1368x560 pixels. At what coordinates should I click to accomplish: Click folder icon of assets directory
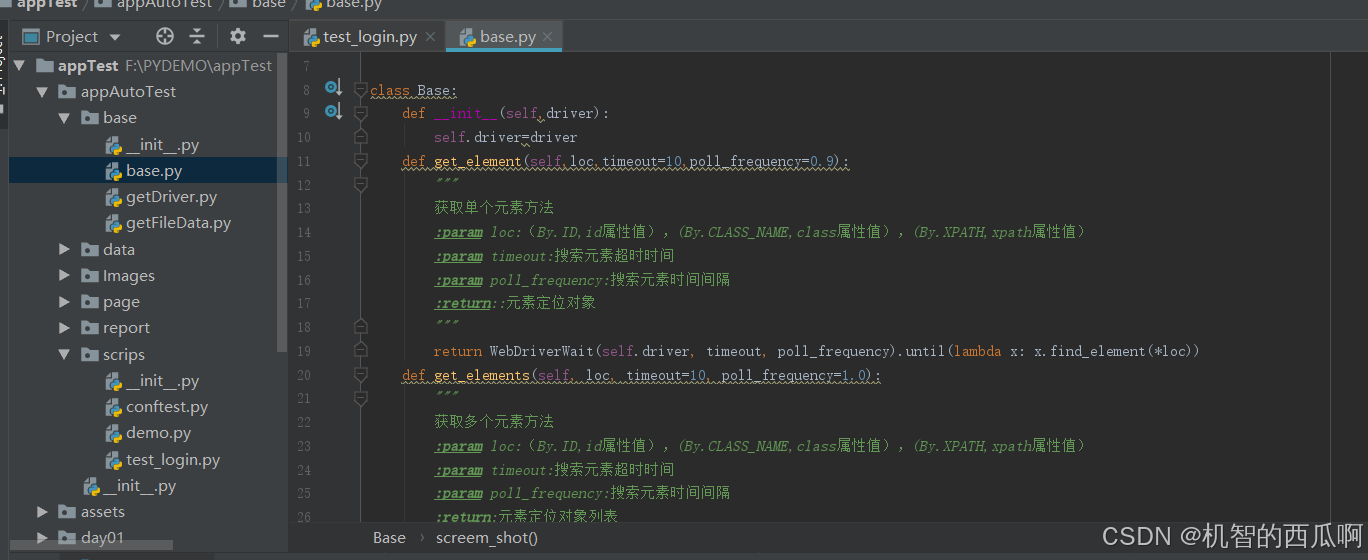coord(67,512)
